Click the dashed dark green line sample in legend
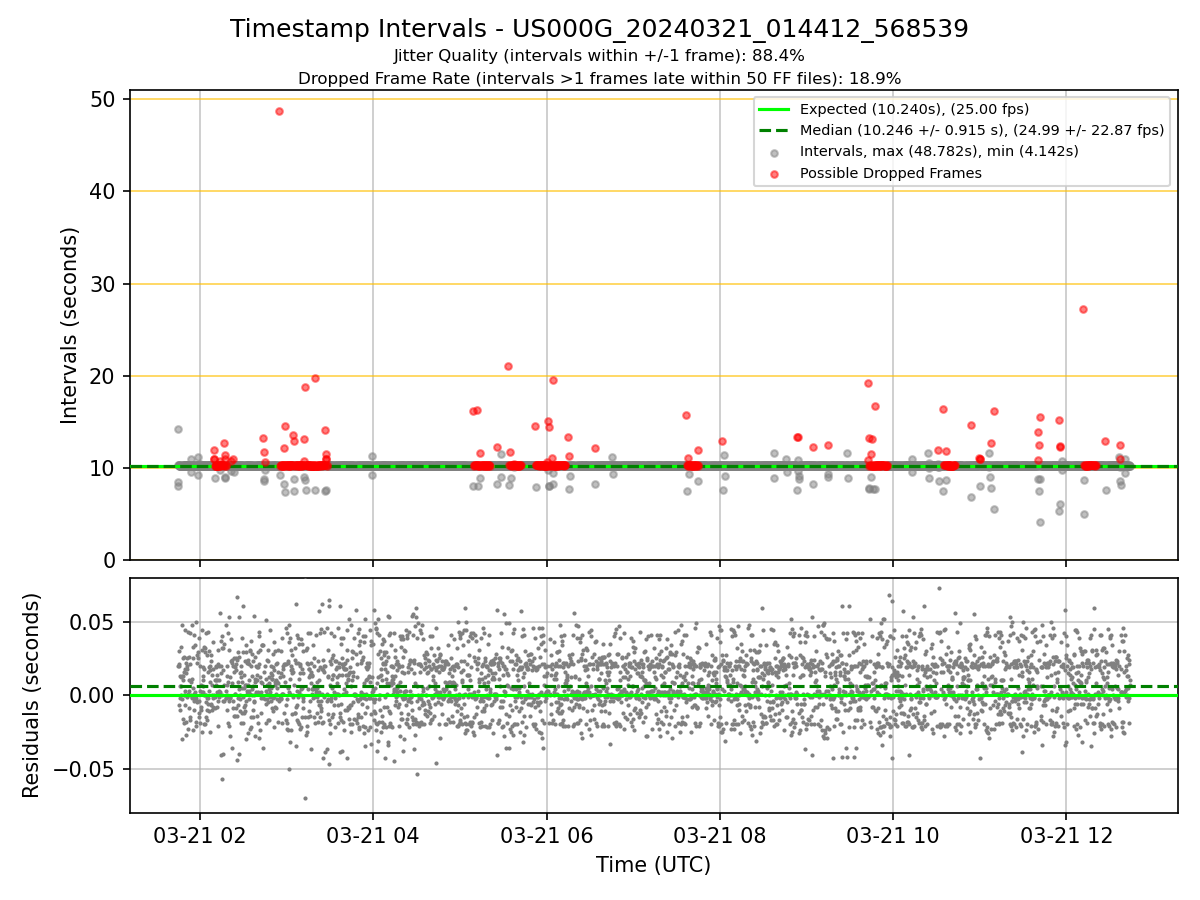The height and width of the screenshot is (900, 1200). [x=775, y=130]
